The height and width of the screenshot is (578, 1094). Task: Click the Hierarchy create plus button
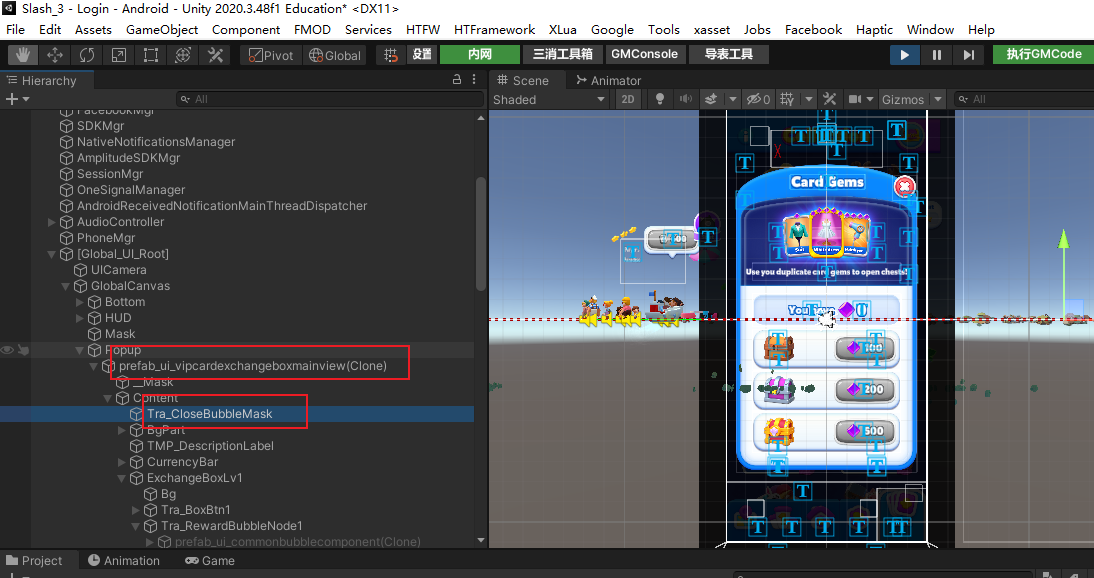point(12,99)
